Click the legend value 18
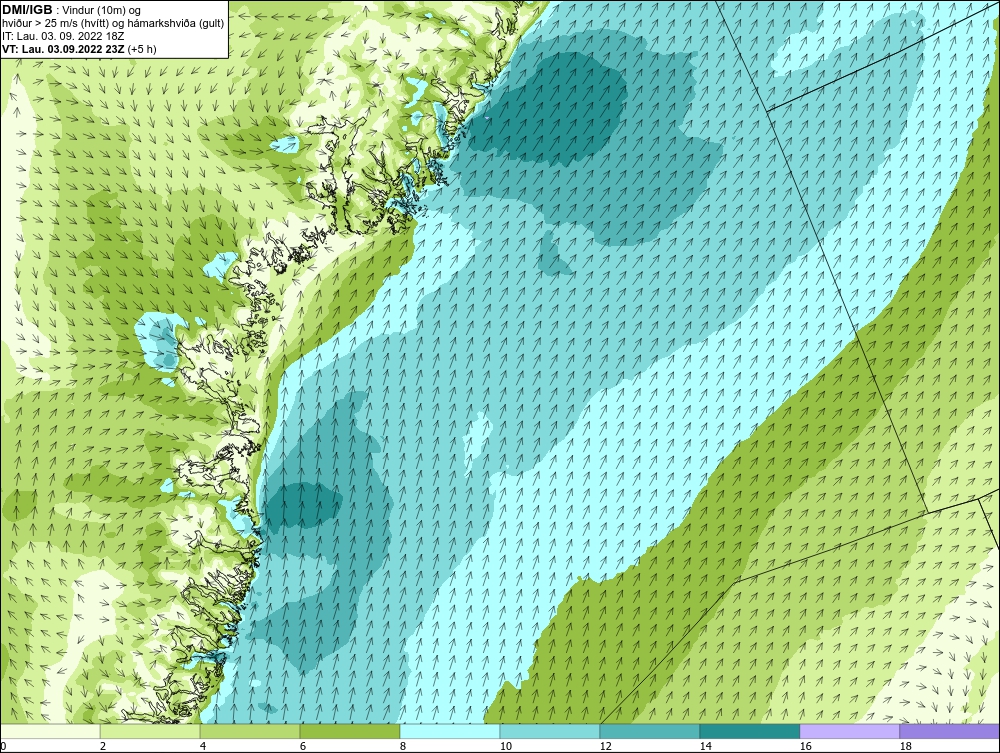1000x753 pixels. coord(905,746)
